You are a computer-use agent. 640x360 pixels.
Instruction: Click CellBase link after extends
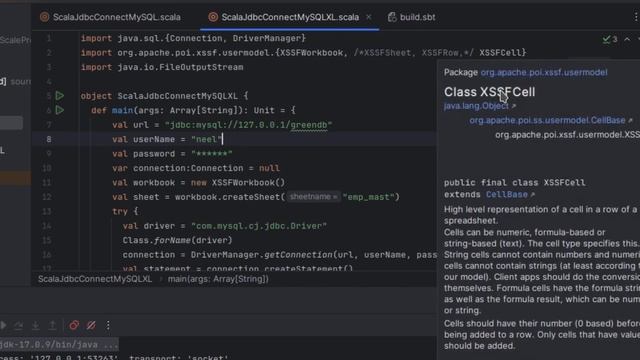(507, 195)
